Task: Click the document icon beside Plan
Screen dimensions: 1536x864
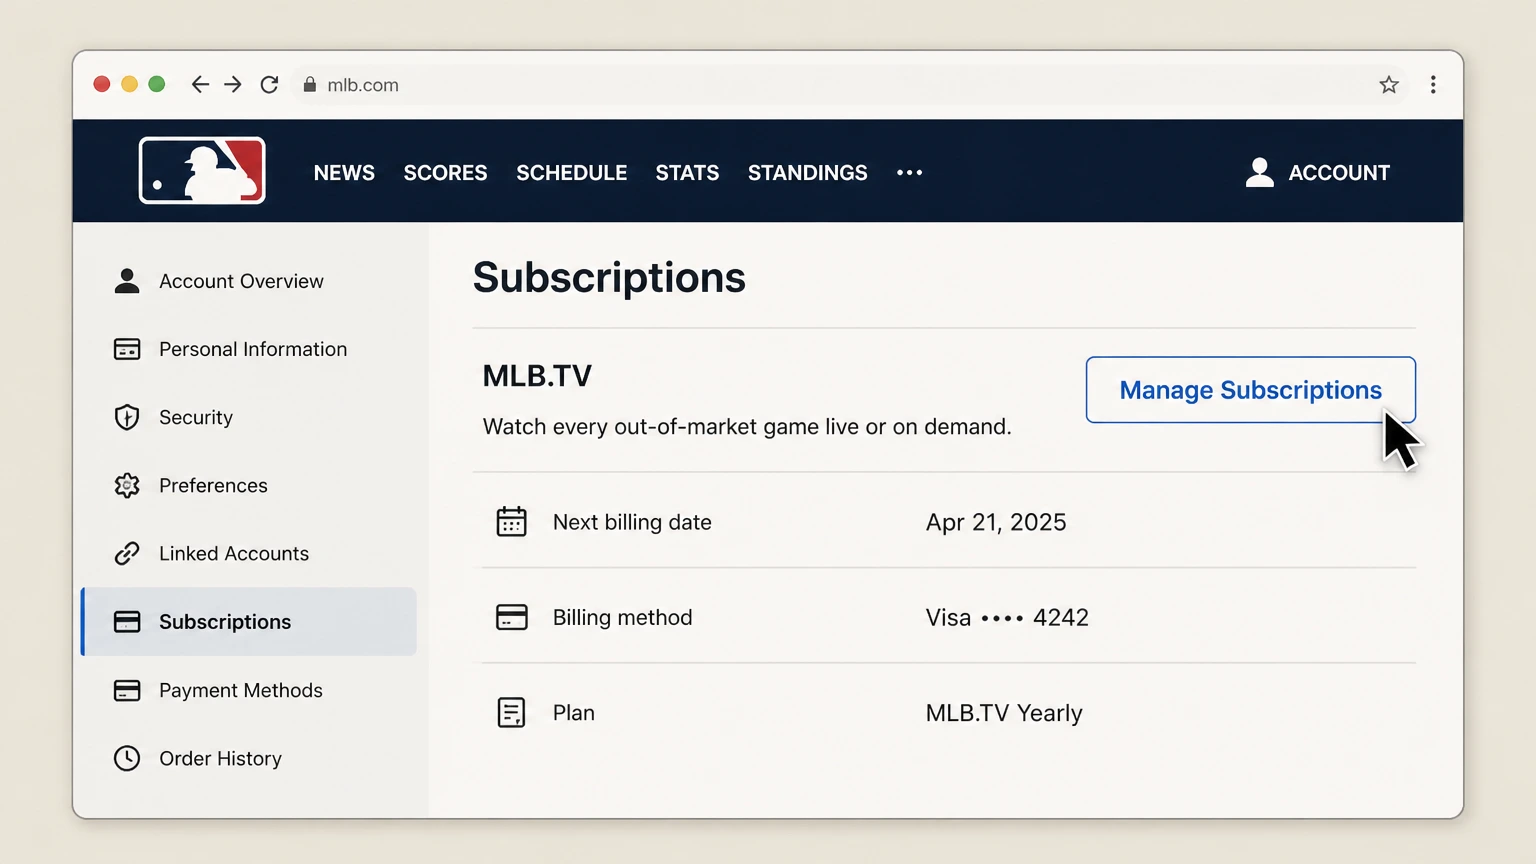Action: [x=511, y=712]
